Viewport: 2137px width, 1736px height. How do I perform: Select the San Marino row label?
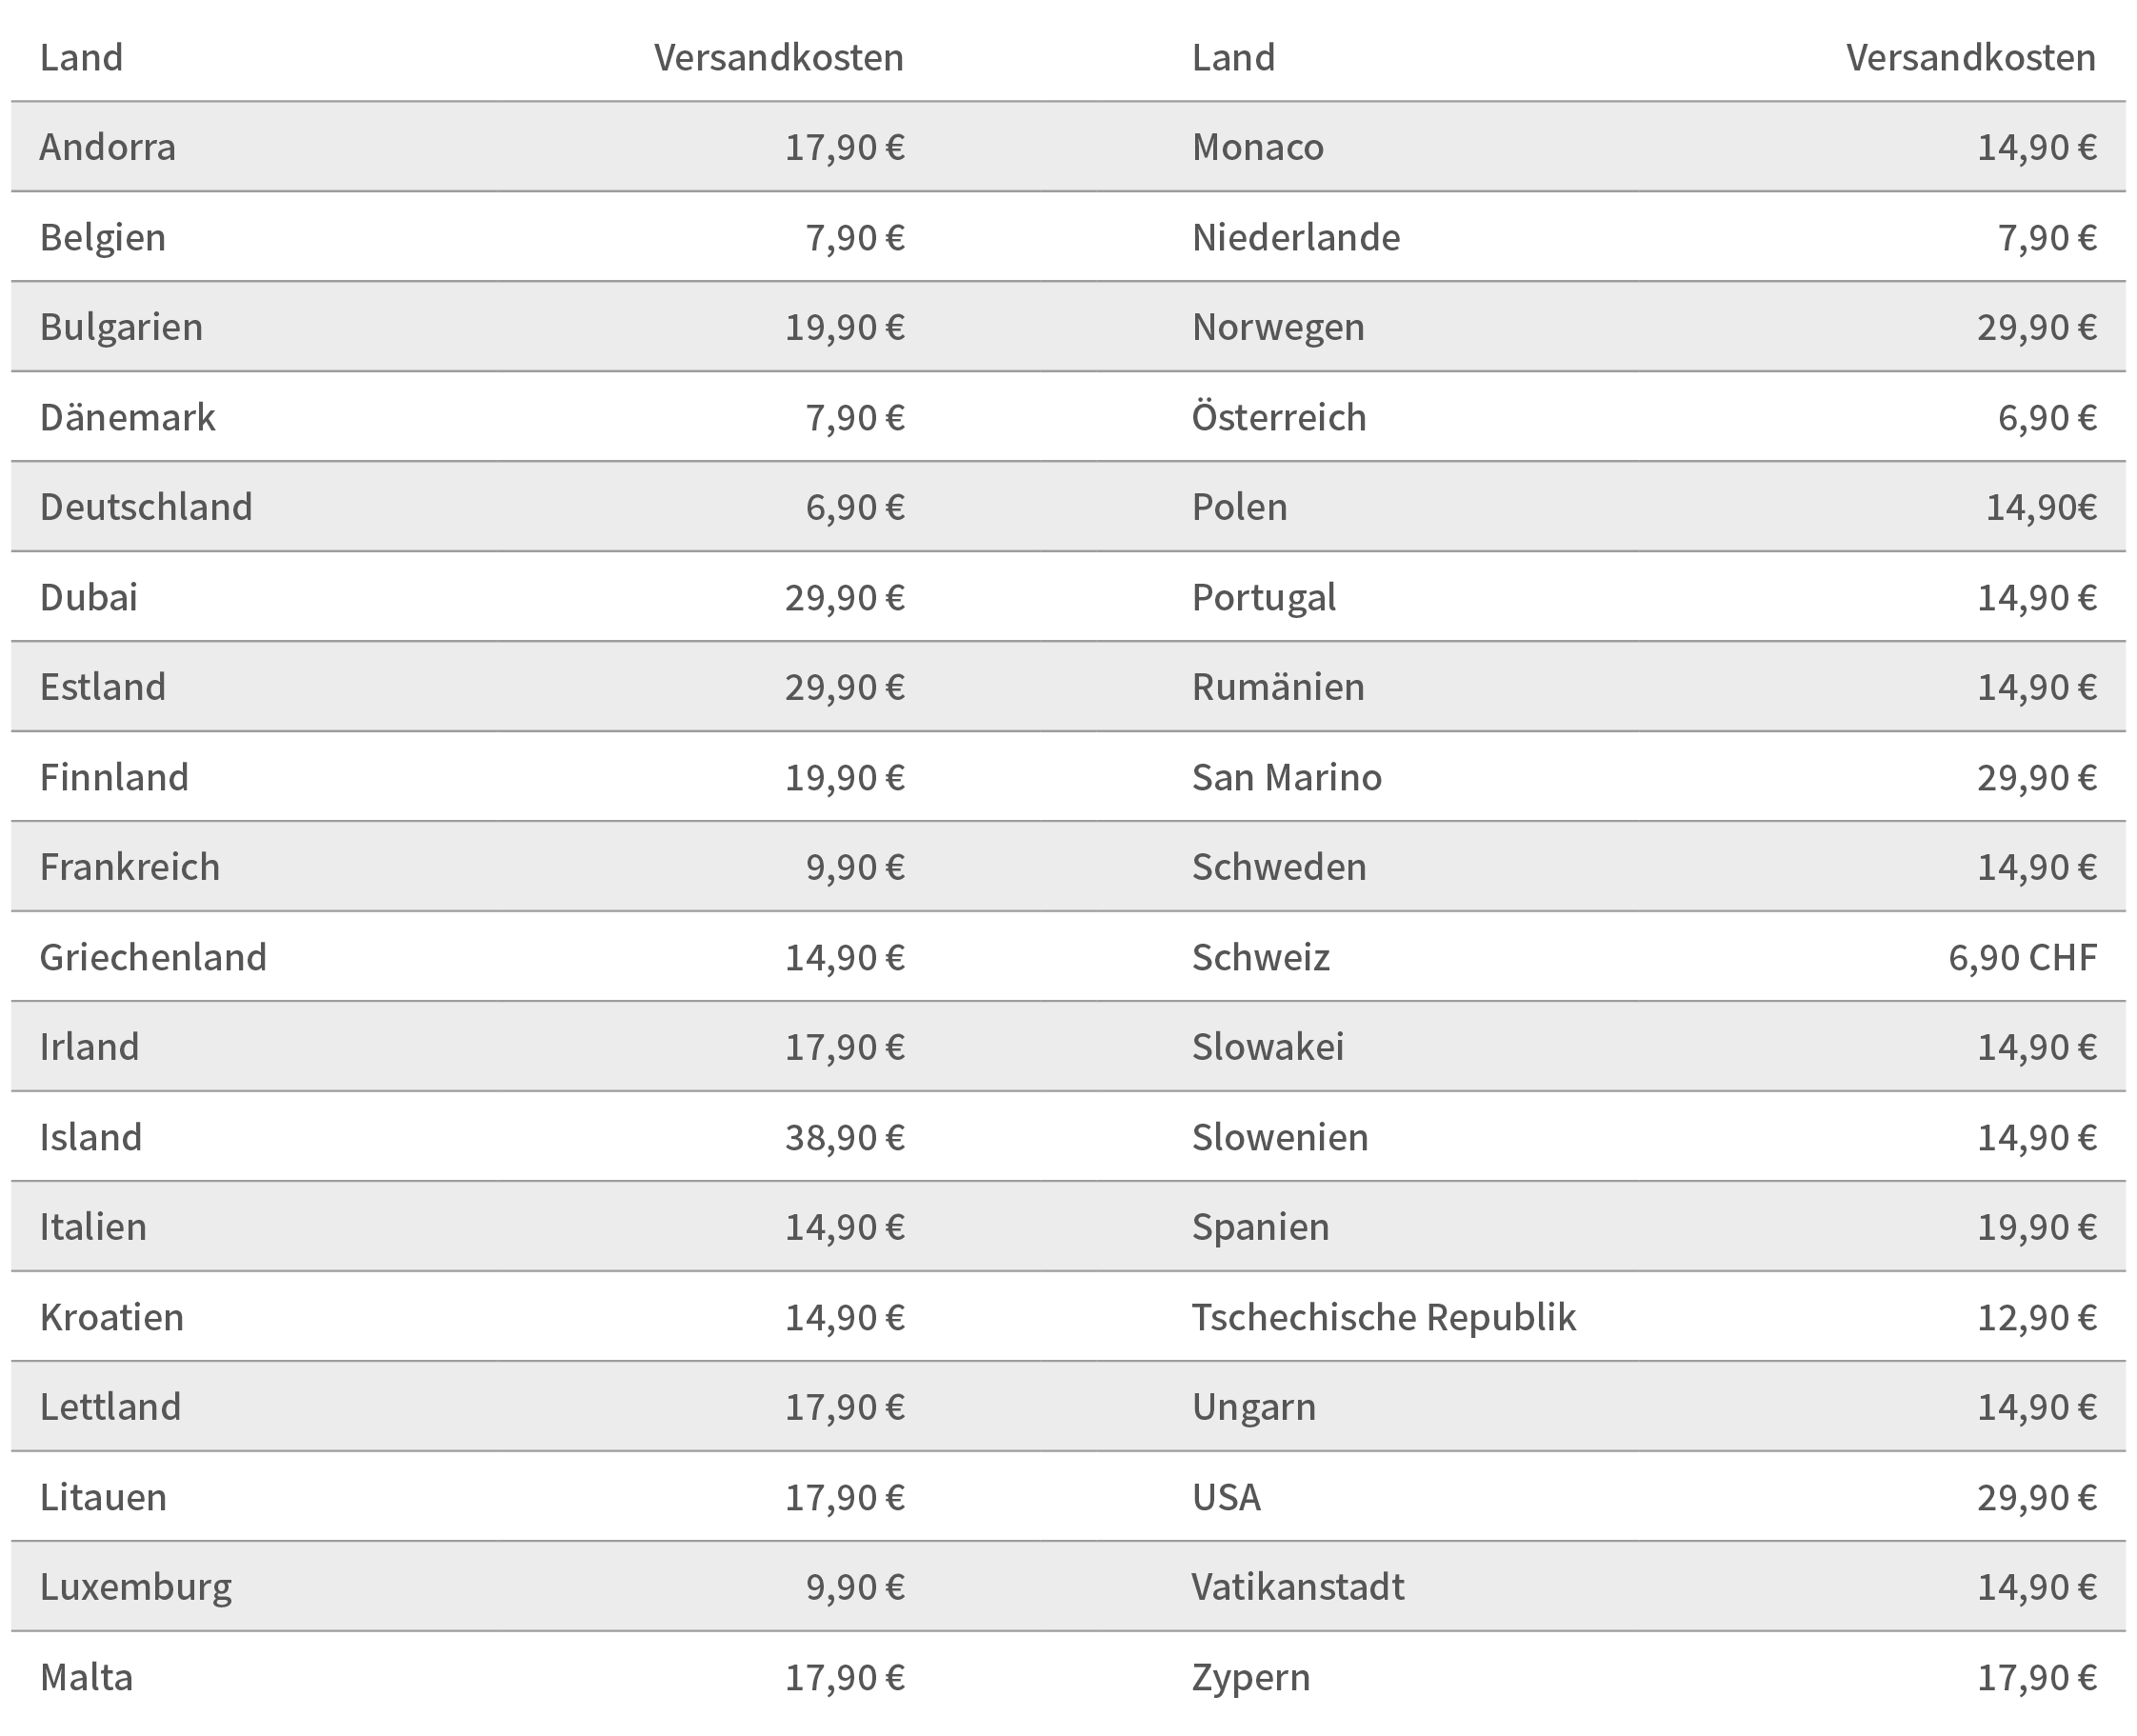click(x=1287, y=777)
